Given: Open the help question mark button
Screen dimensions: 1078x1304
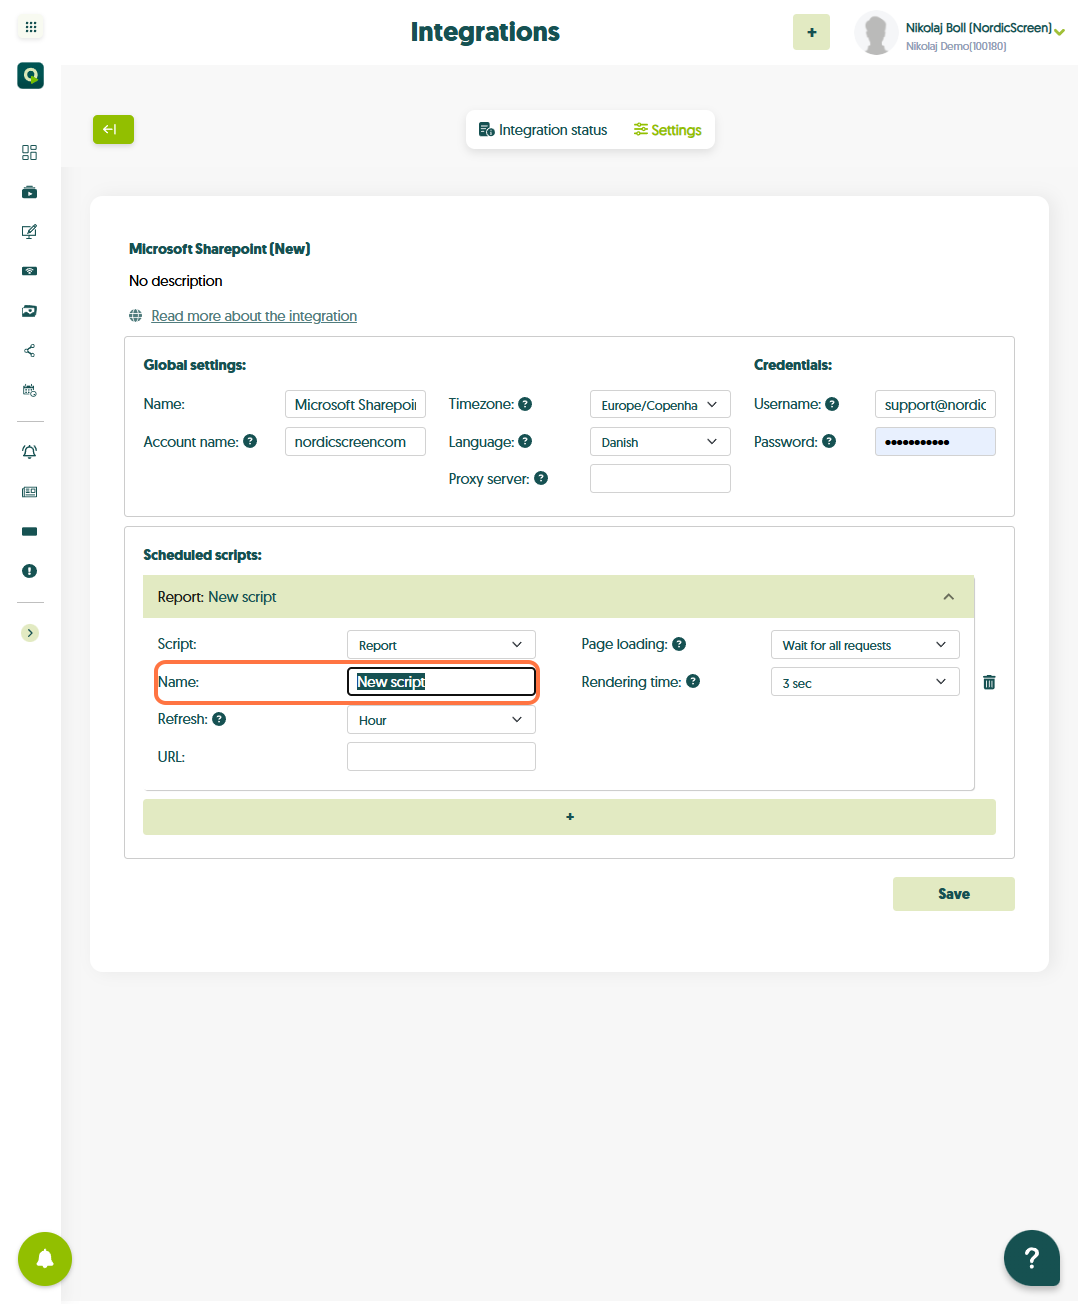Looking at the screenshot, I should point(1032,1258).
